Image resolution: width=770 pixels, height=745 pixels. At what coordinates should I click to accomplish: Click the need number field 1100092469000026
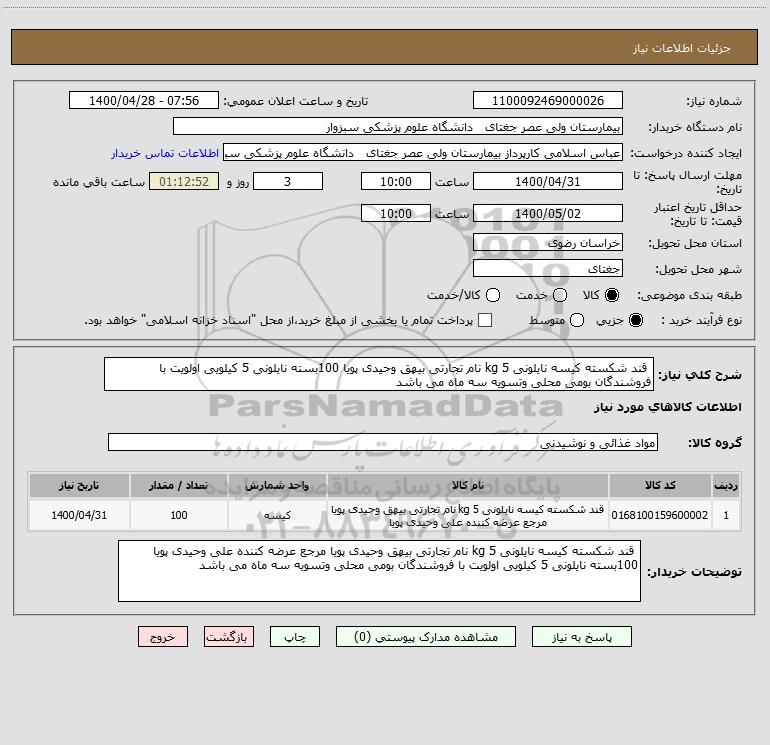click(x=548, y=101)
